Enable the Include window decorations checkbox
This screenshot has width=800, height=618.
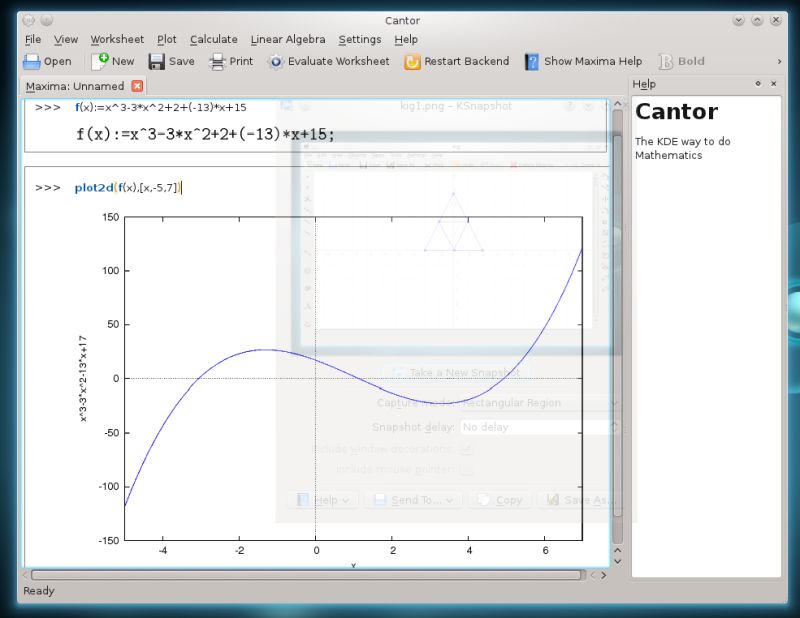(x=466, y=449)
